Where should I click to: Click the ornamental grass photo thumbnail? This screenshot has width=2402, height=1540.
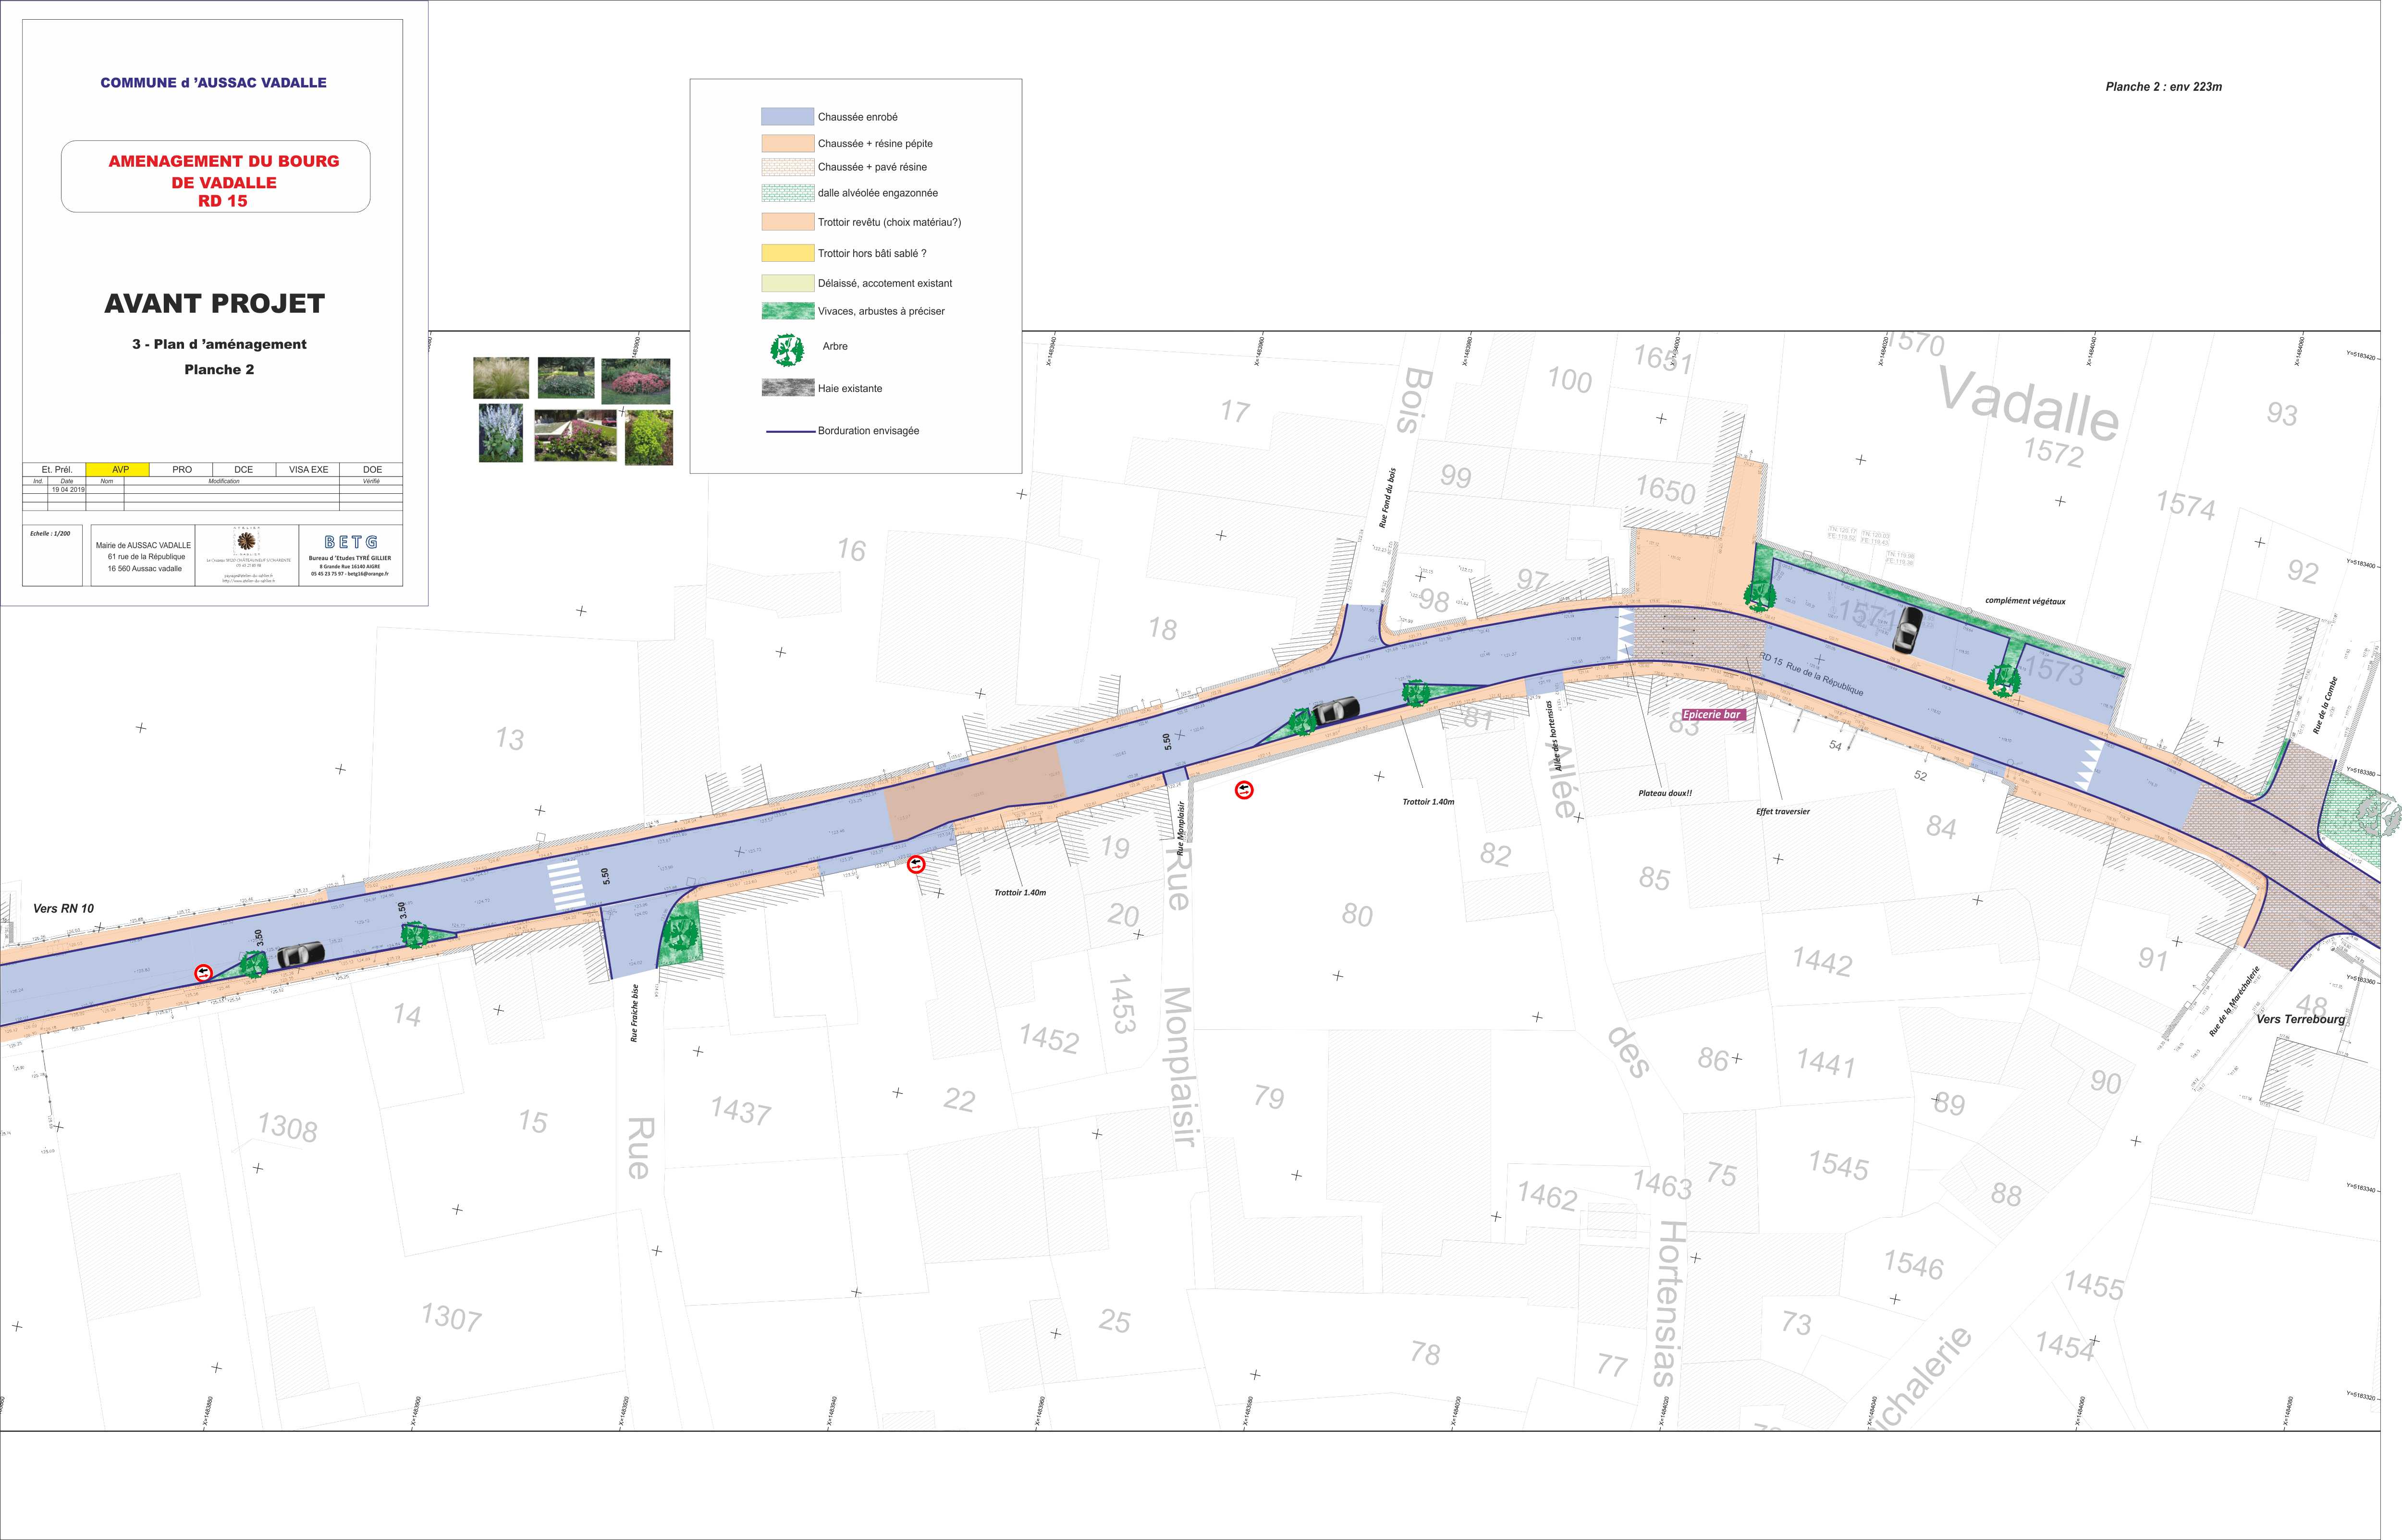coord(500,378)
